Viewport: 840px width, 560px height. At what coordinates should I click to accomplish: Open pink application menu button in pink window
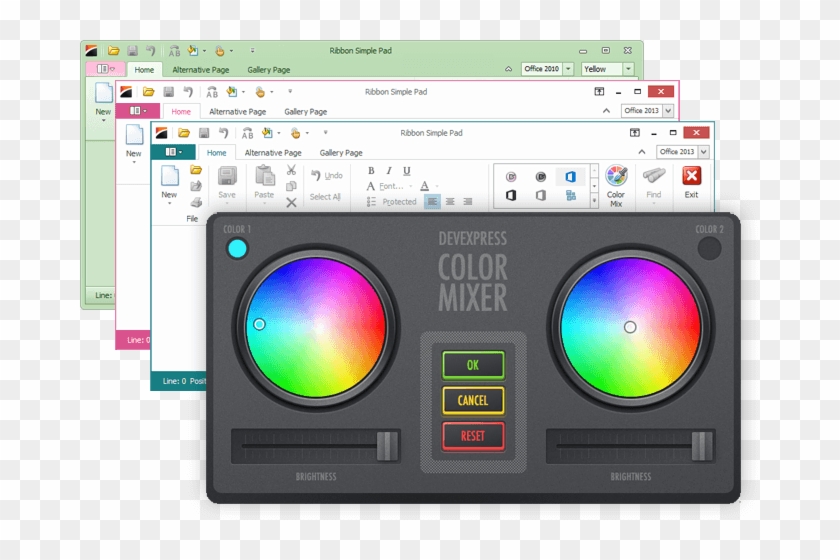138,111
